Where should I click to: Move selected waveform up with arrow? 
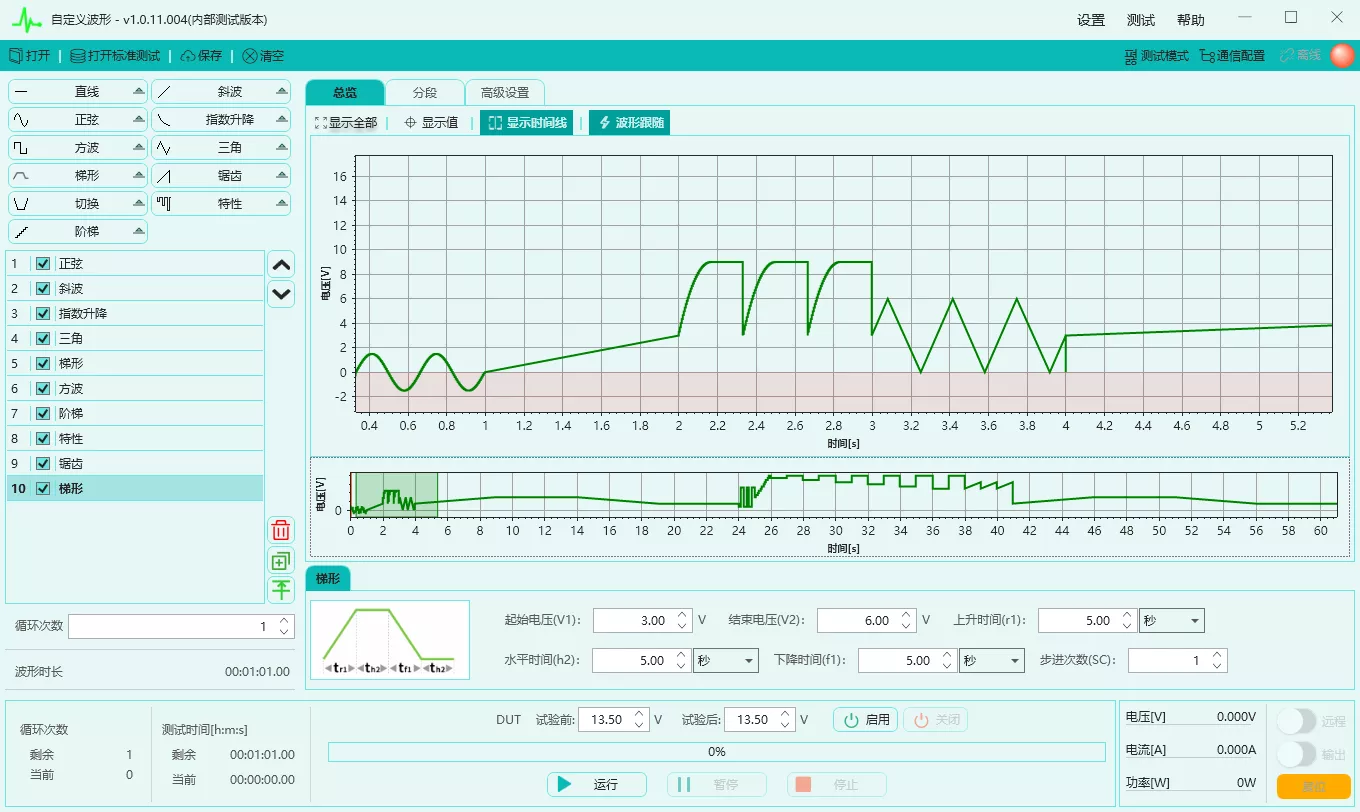282,265
